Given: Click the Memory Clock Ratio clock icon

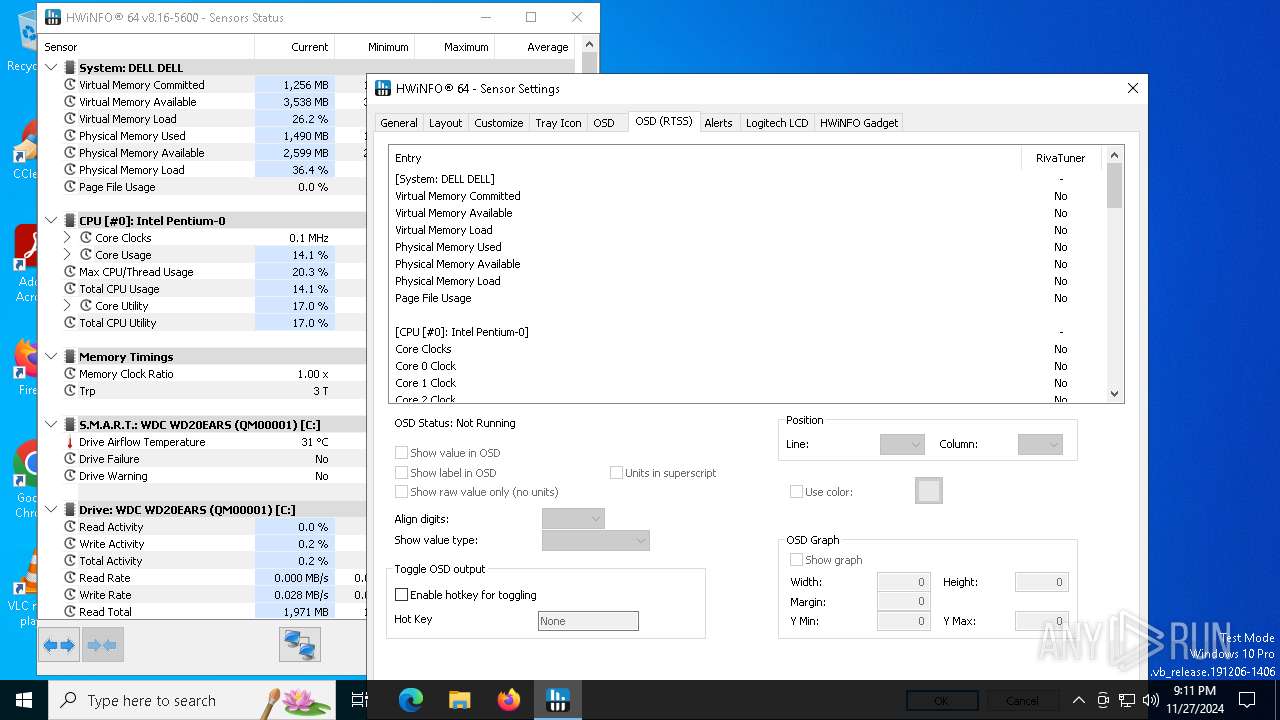Looking at the screenshot, I should pyautogui.click(x=70, y=374).
